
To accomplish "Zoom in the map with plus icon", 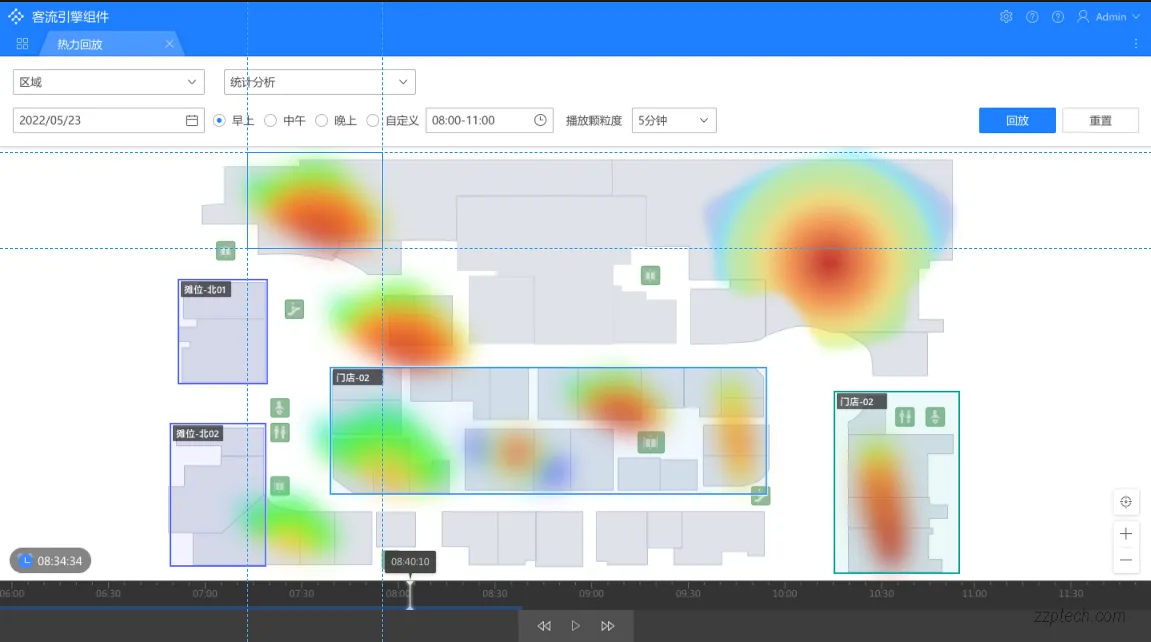I will [1126, 534].
